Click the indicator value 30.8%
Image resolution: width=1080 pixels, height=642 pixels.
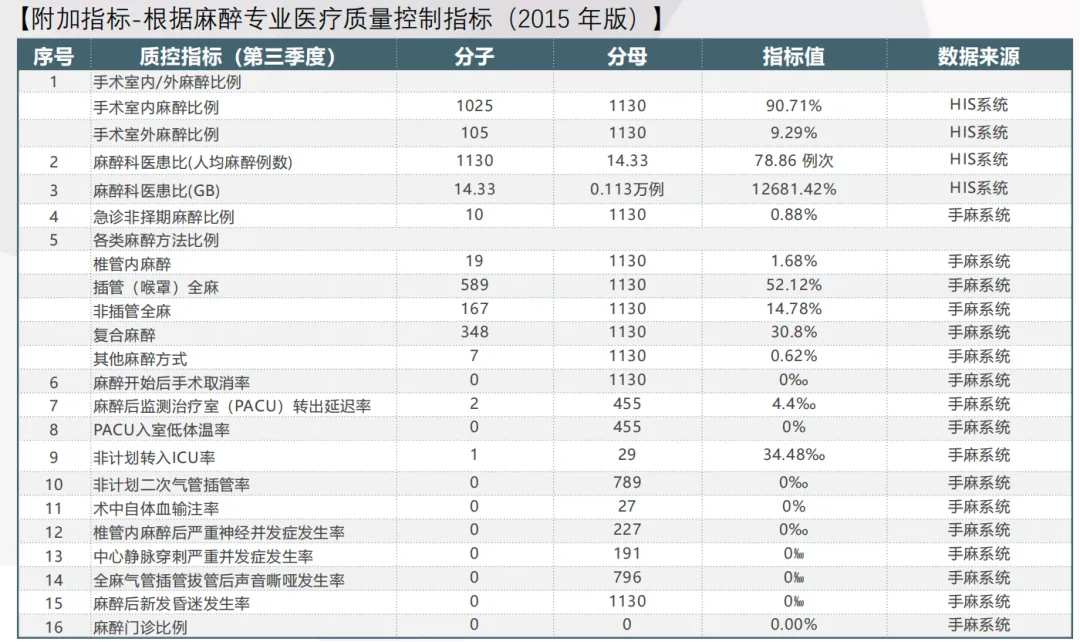click(793, 332)
